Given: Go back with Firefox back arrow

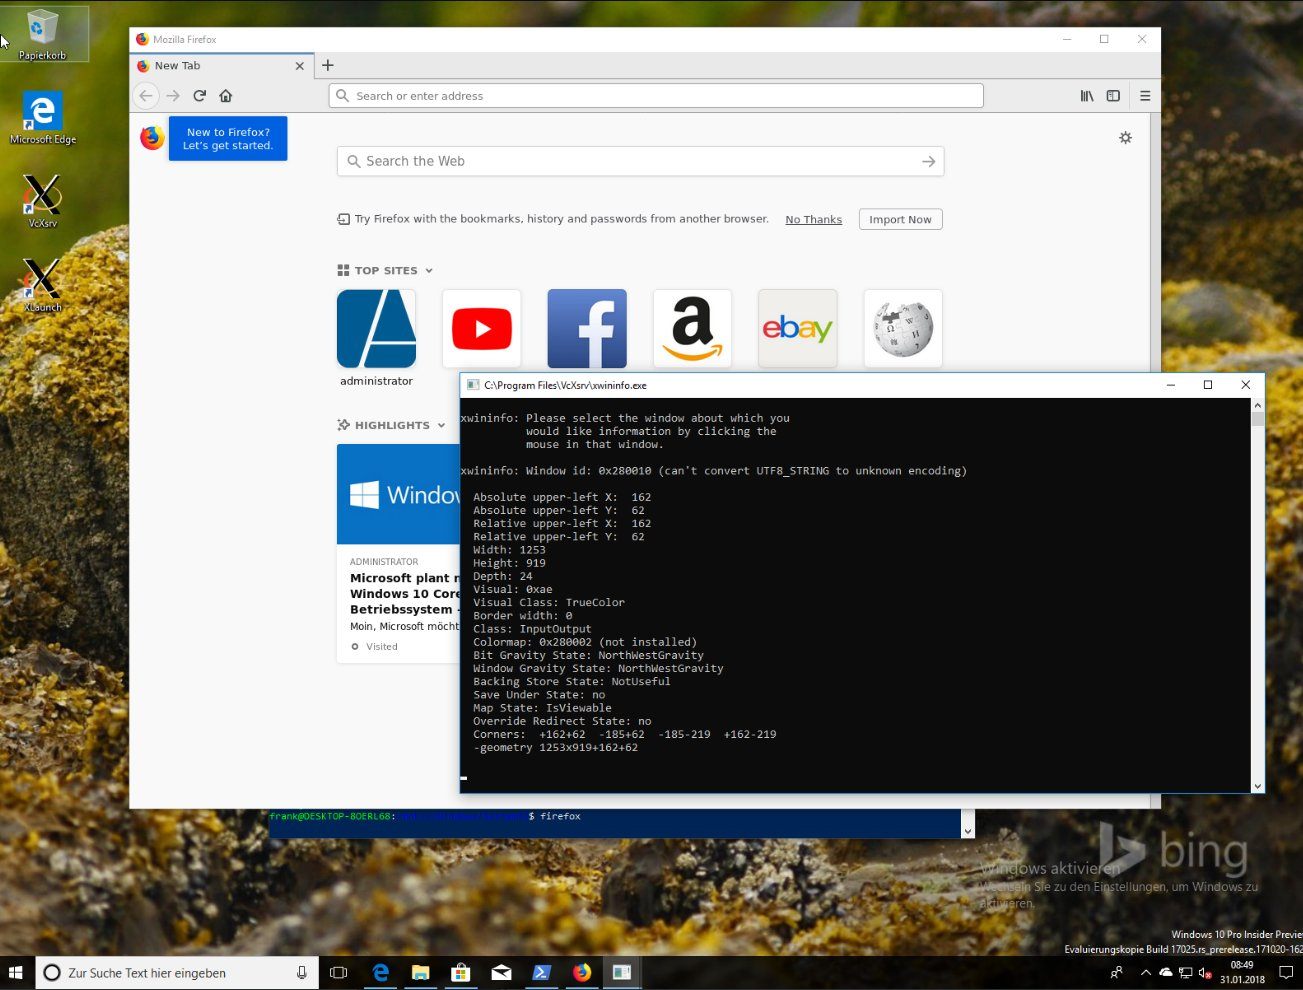Looking at the screenshot, I should click(146, 96).
